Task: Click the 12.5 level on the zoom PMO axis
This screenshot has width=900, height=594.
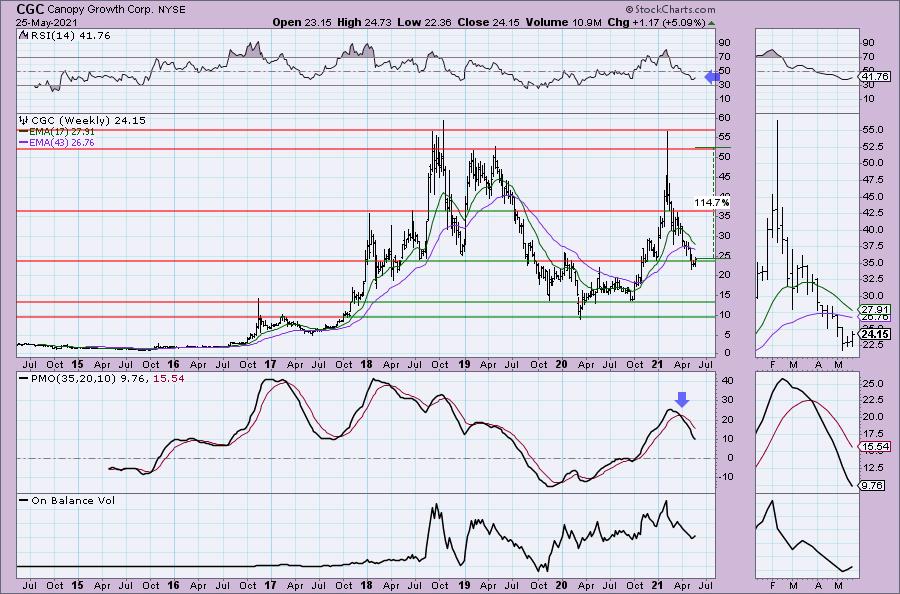Action: click(871, 468)
